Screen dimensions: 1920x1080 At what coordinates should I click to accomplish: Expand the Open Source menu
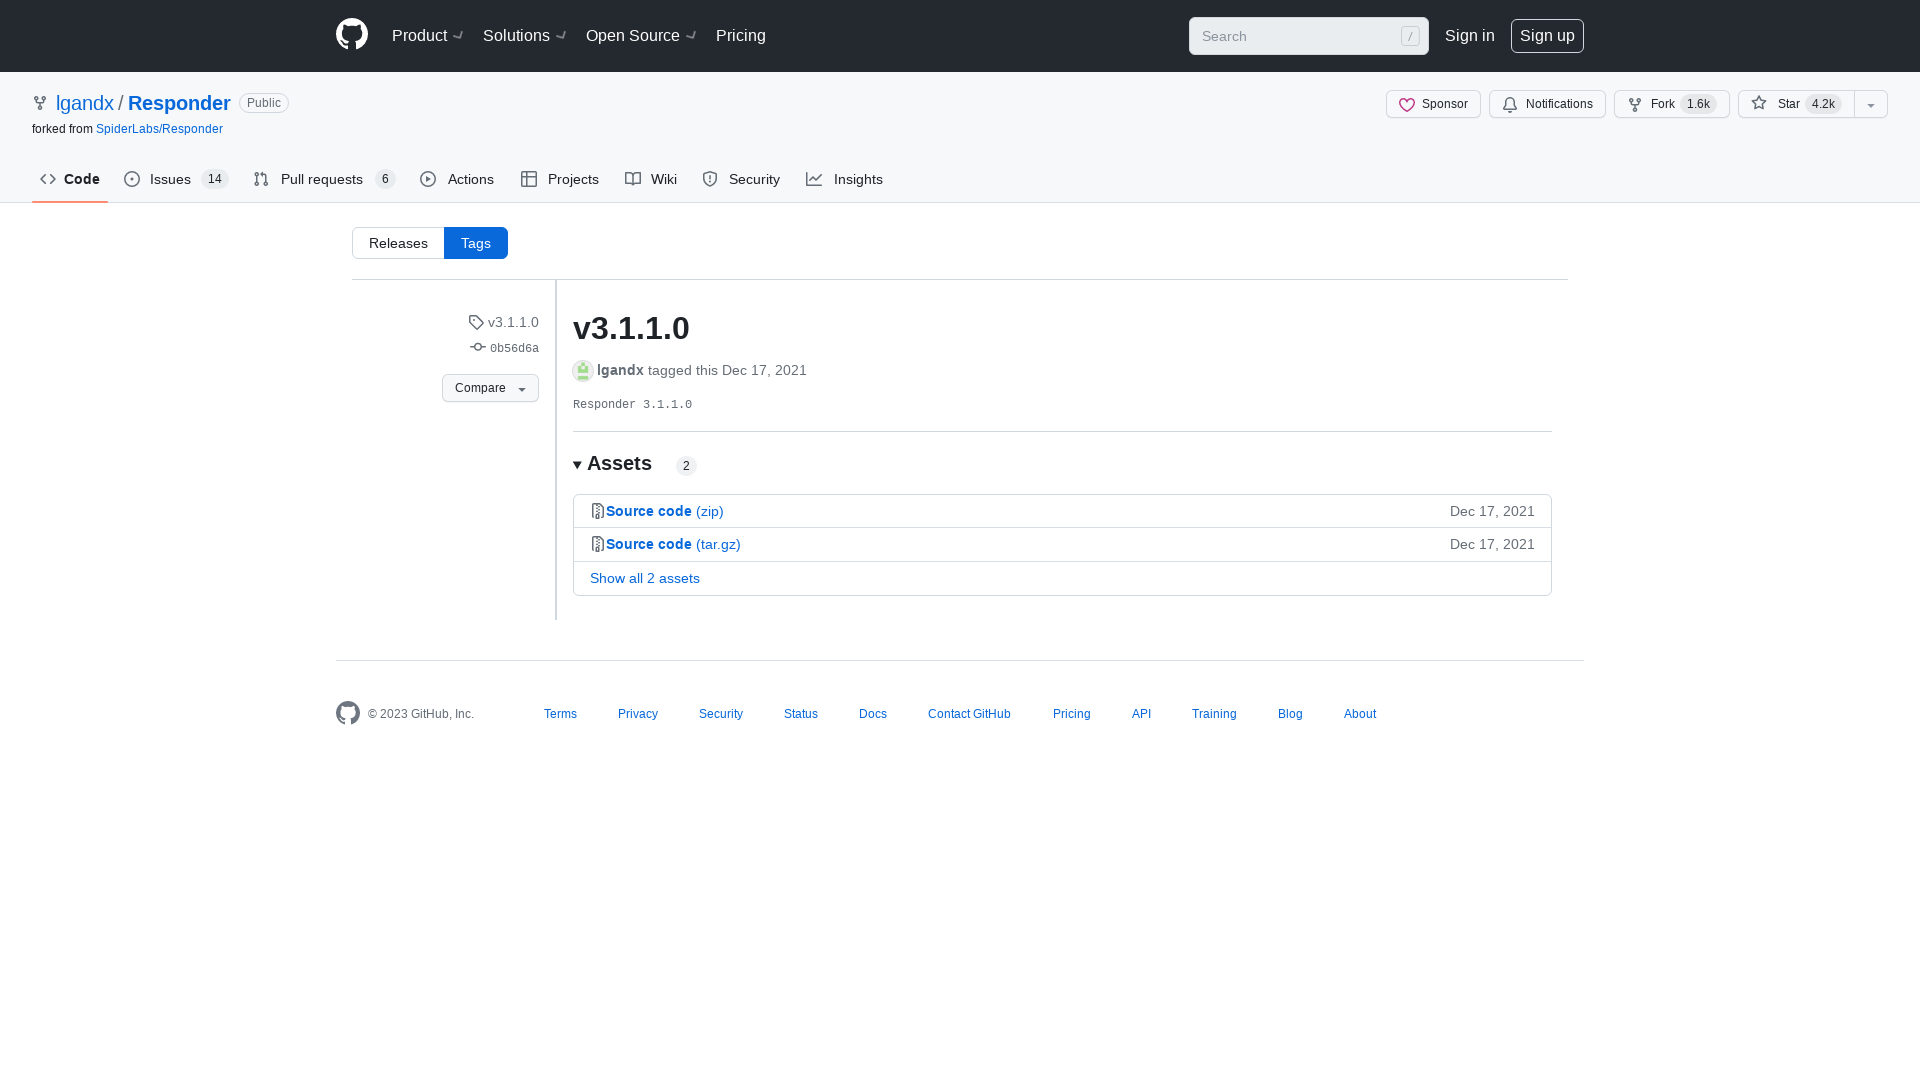[641, 36]
